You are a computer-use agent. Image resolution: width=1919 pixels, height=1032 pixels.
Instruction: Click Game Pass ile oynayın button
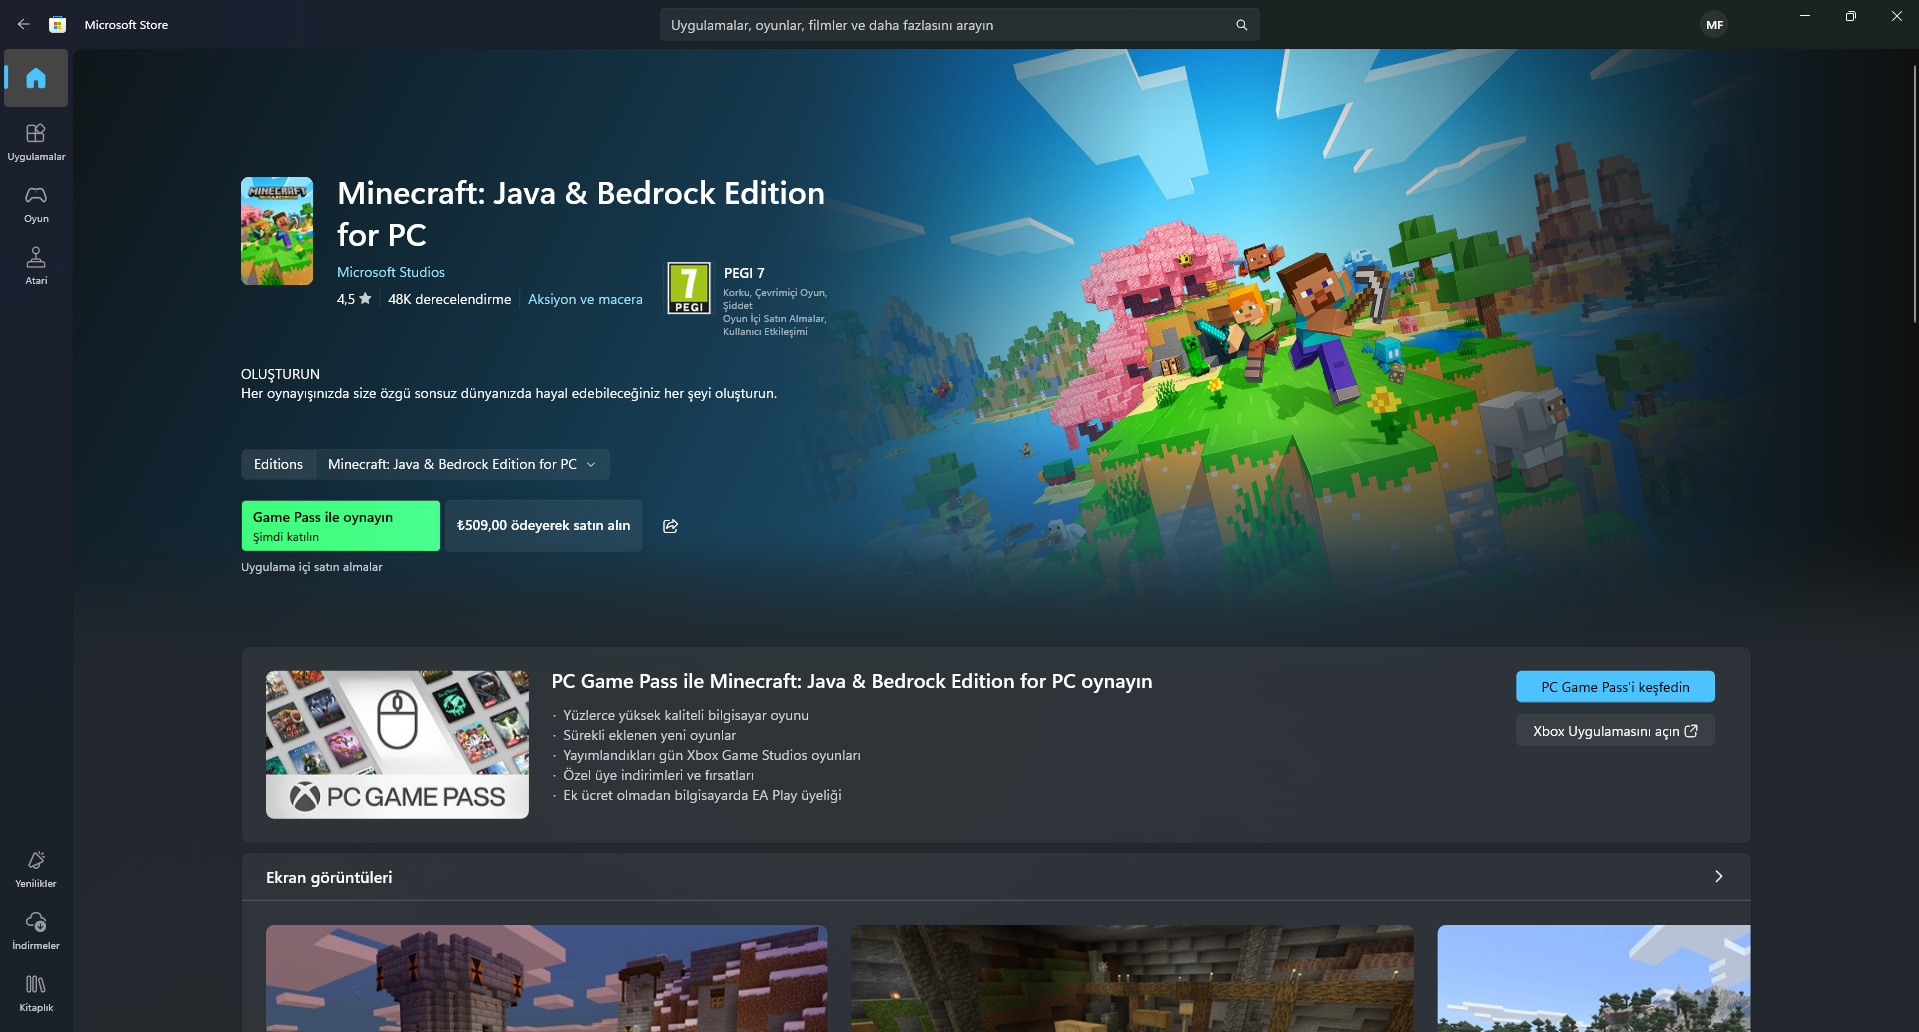340,526
